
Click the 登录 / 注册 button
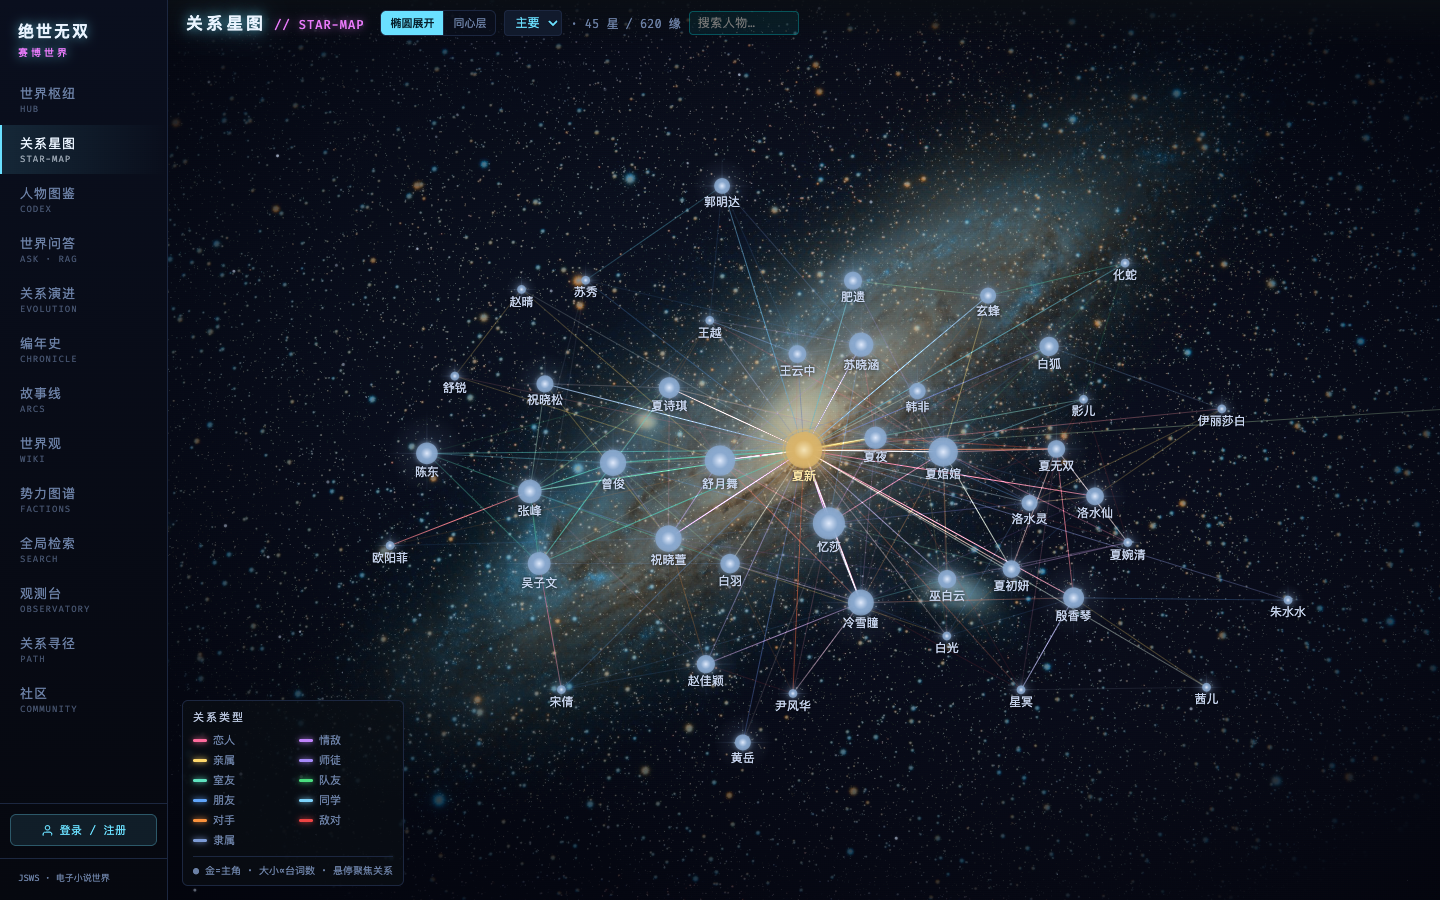(x=83, y=830)
